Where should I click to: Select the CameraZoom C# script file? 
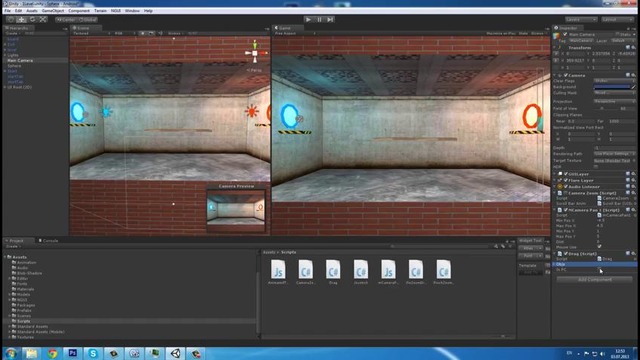coord(305,272)
